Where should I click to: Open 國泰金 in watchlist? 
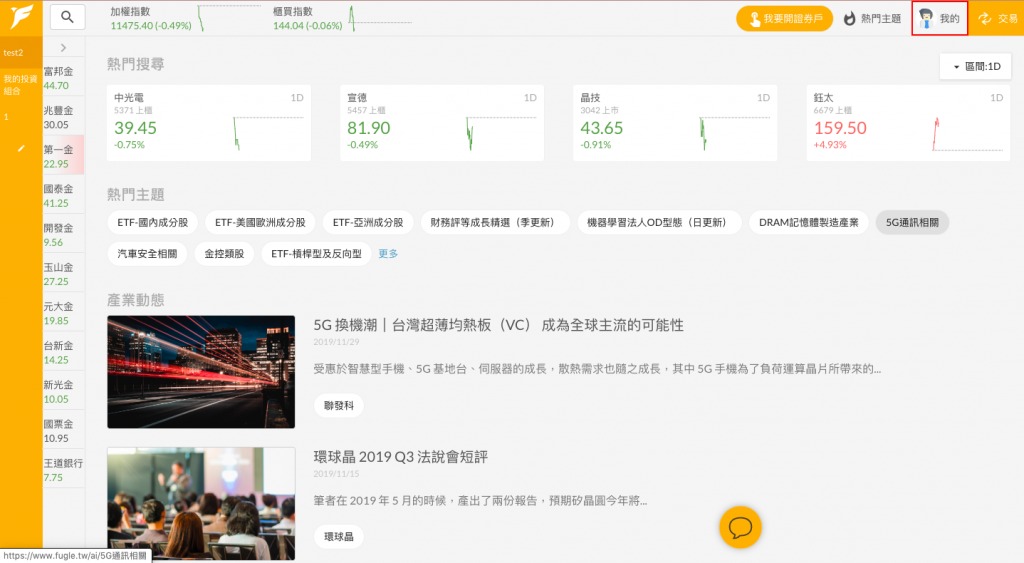(x=63, y=196)
